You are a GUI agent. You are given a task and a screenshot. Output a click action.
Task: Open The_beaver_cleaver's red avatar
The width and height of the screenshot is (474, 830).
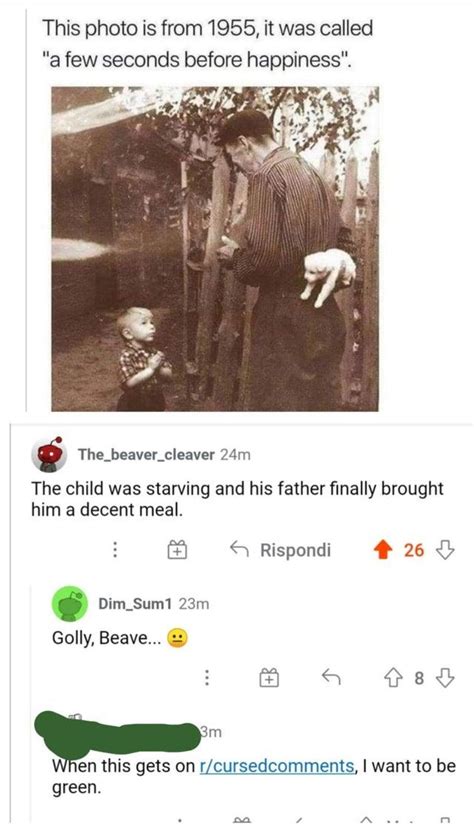point(49,454)
